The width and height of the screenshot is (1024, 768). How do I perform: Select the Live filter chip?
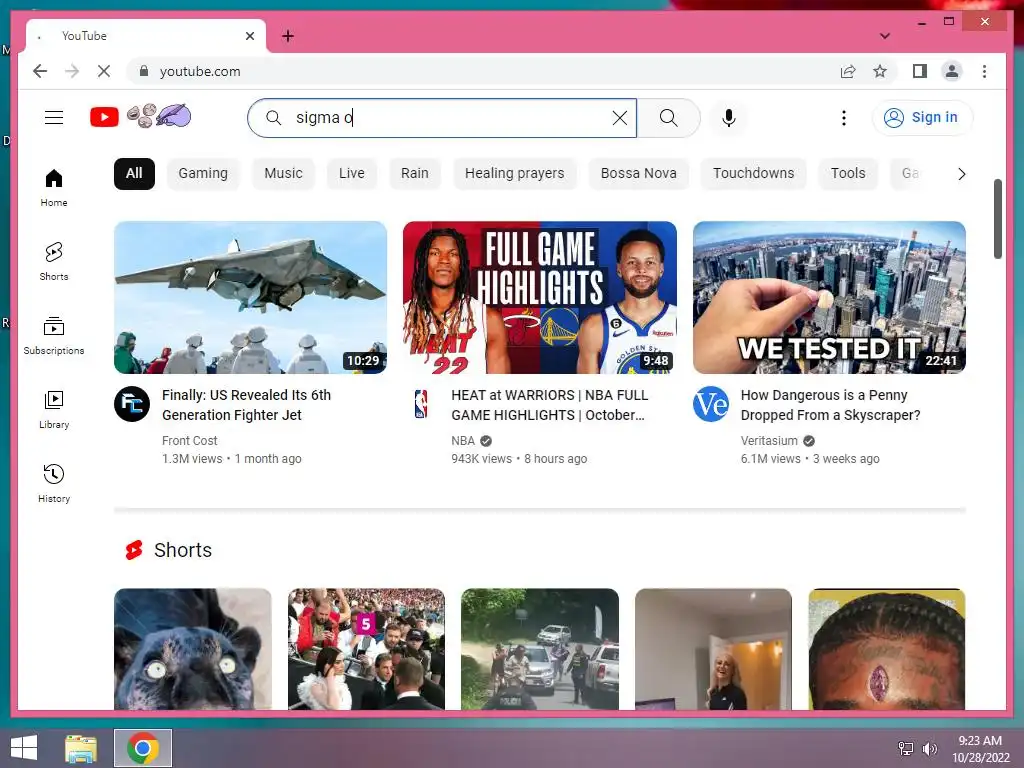tap(351, 174)
